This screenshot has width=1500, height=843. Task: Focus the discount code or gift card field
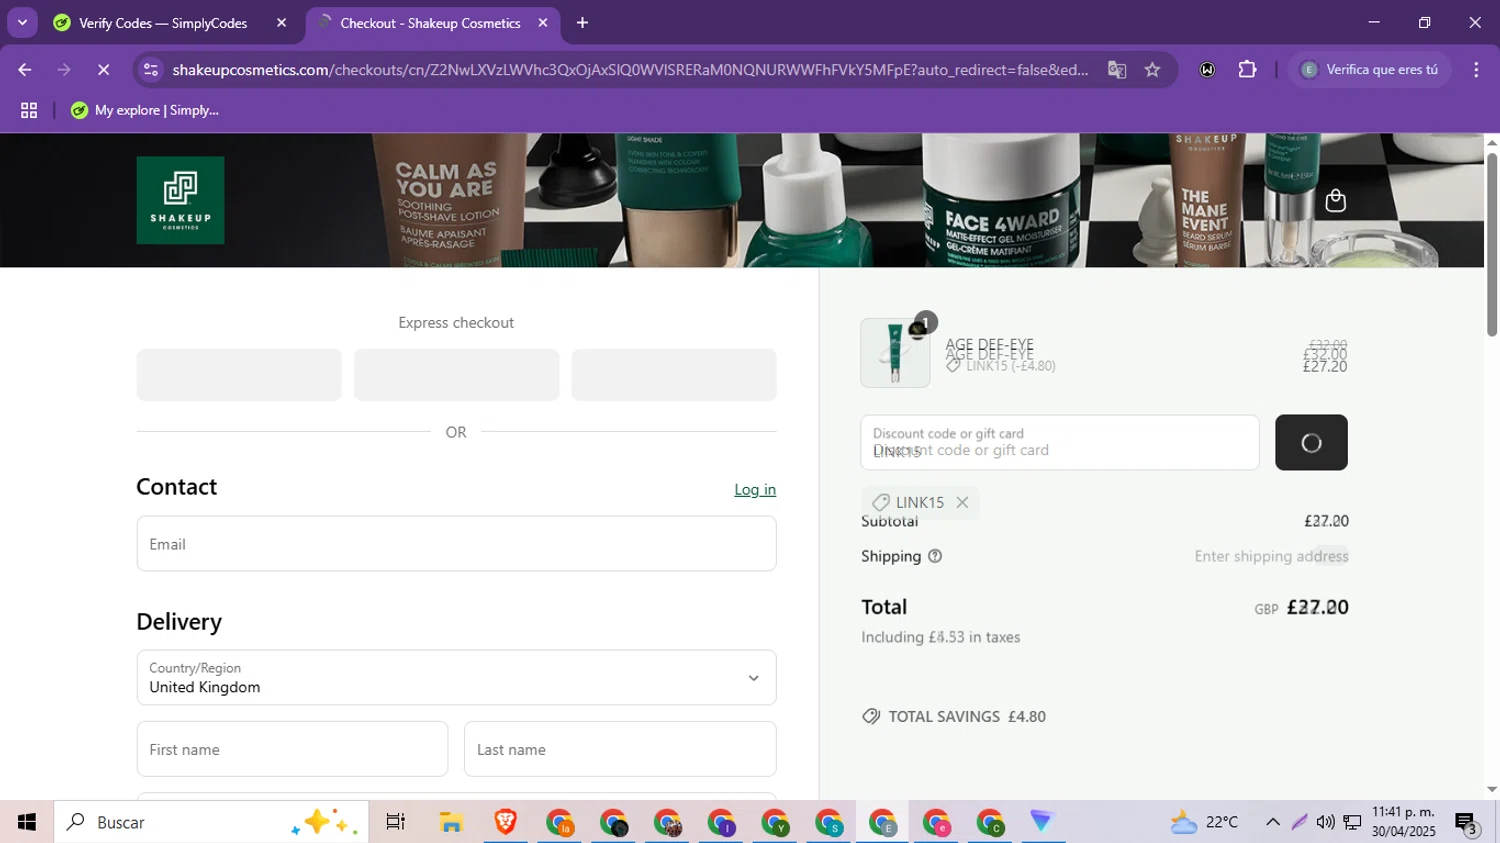click(1060, 442)
